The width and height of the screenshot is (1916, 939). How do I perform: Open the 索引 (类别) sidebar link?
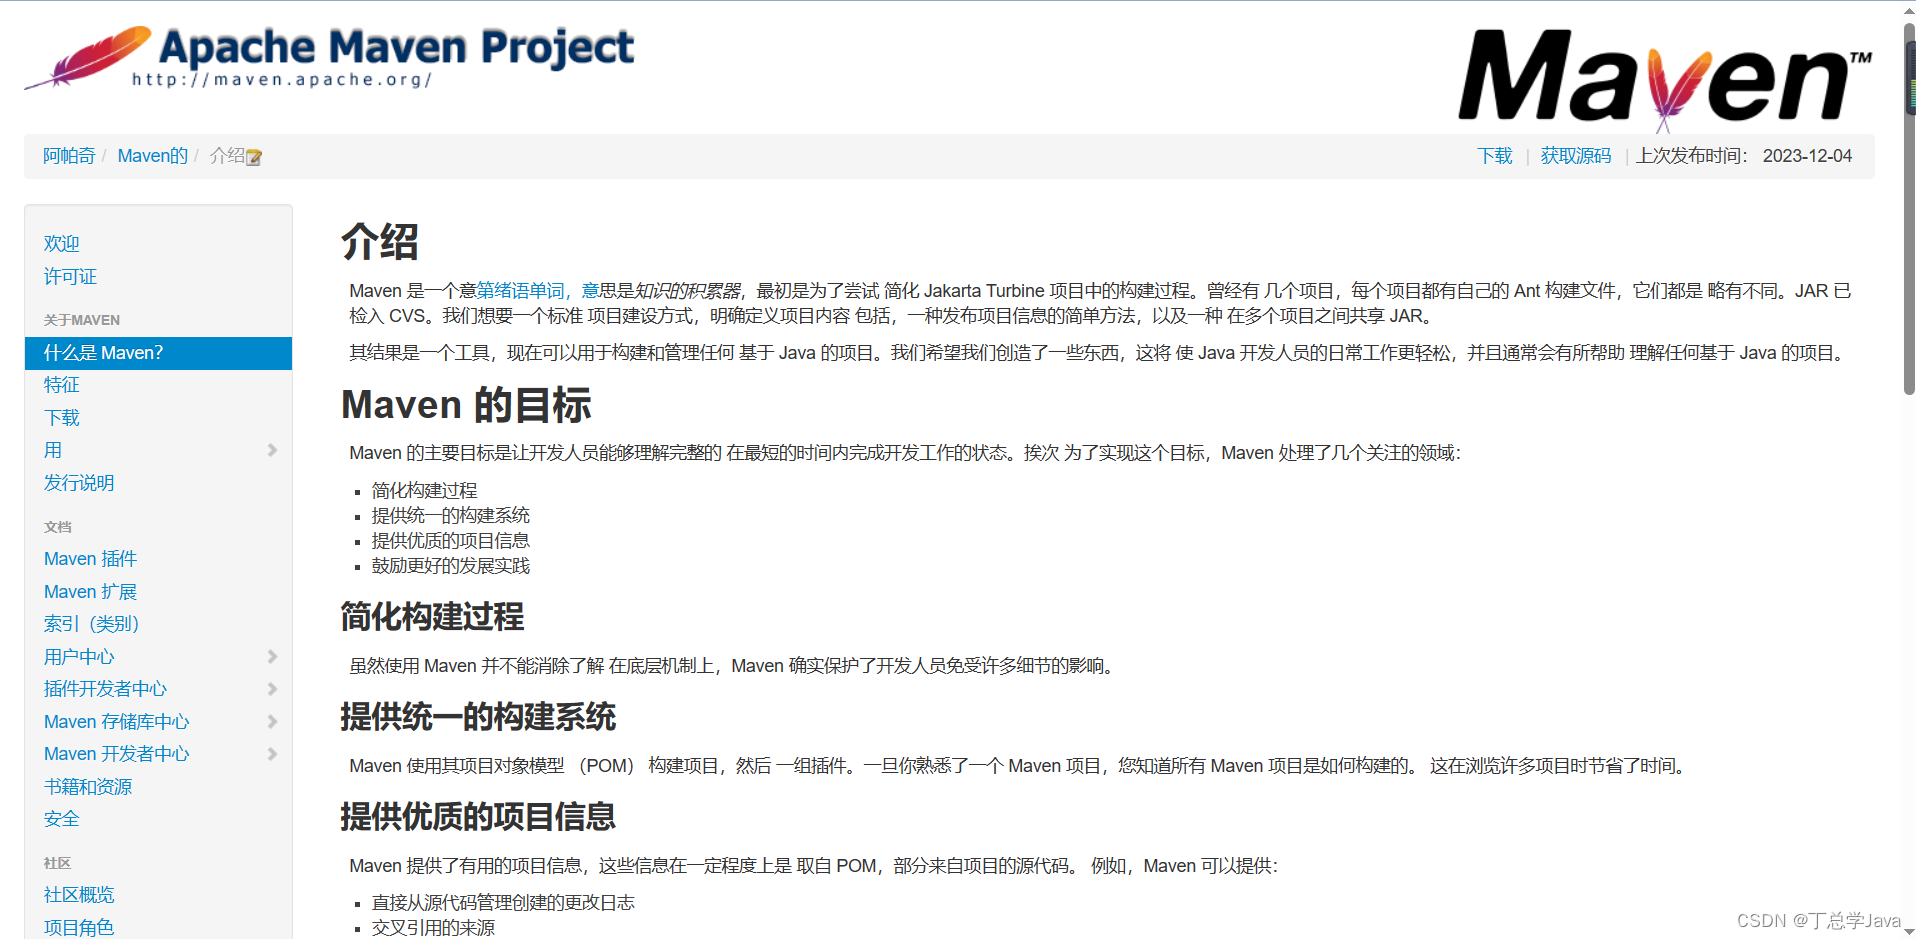click(91, 624)
